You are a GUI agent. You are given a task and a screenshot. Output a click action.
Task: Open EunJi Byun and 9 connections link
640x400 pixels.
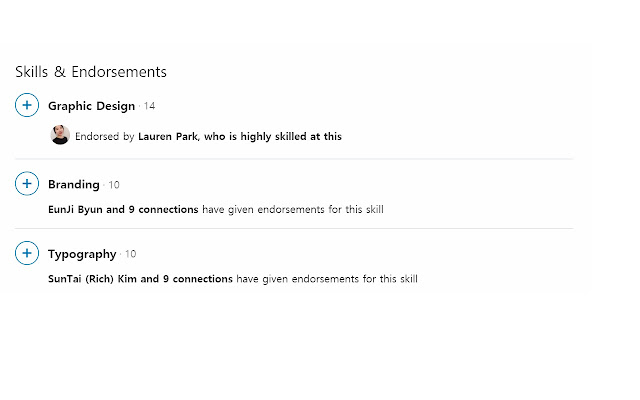[123, 210]
